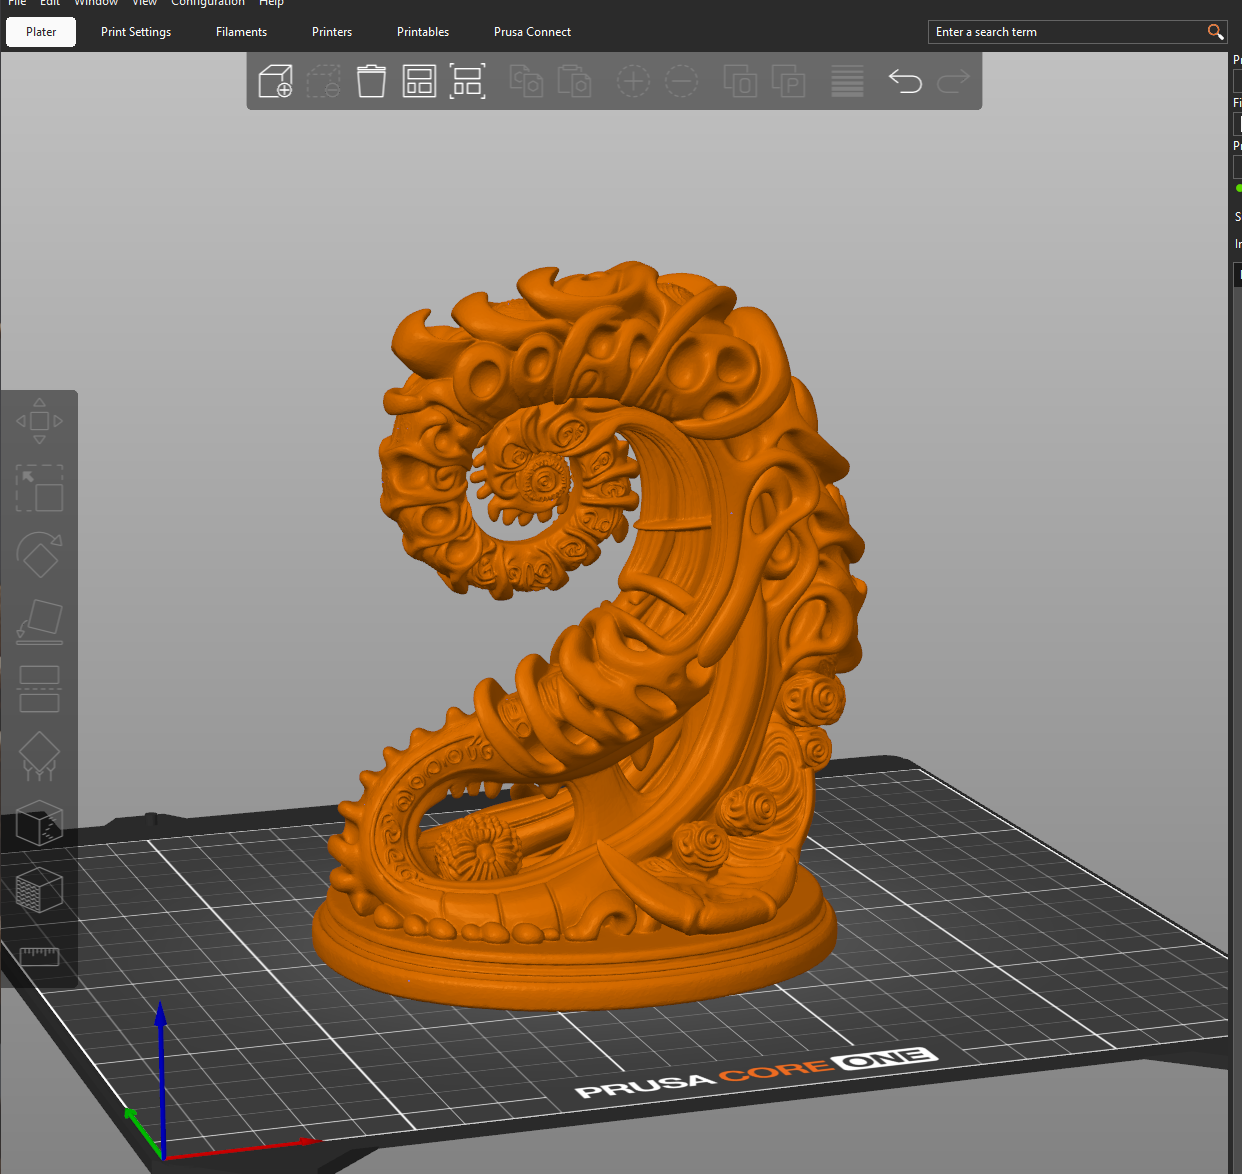
Task: Select the Cut tool
Action: [39, 689]
